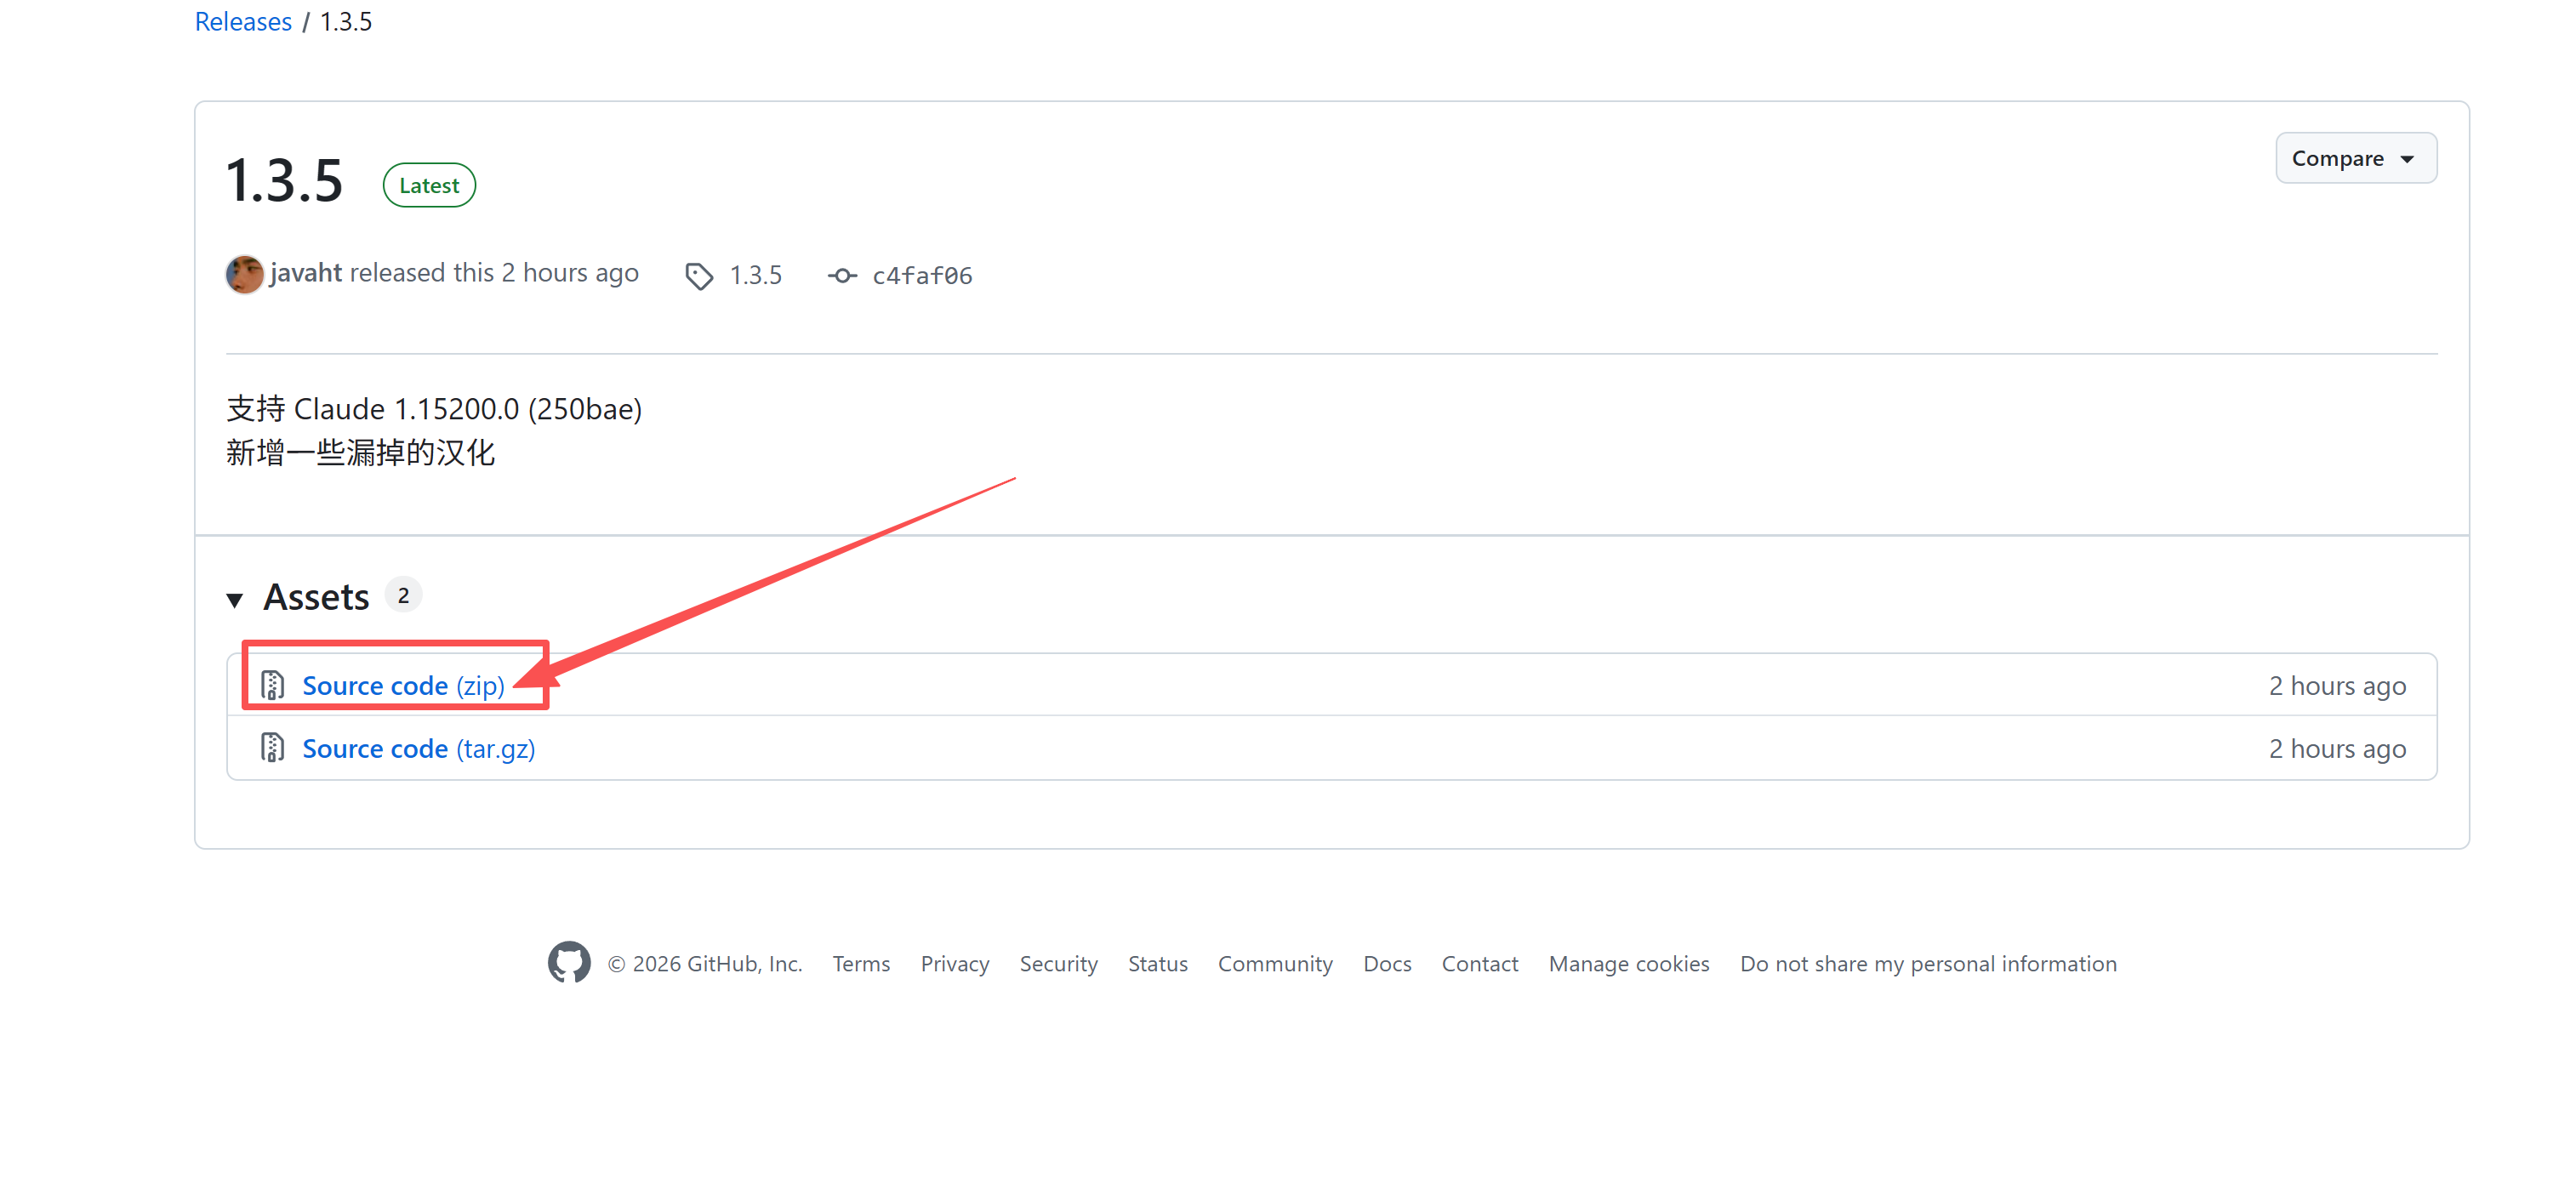This screenshot has width=2576, height=1184.
Task: Collapse the Assets section
Action: point(235,599)
